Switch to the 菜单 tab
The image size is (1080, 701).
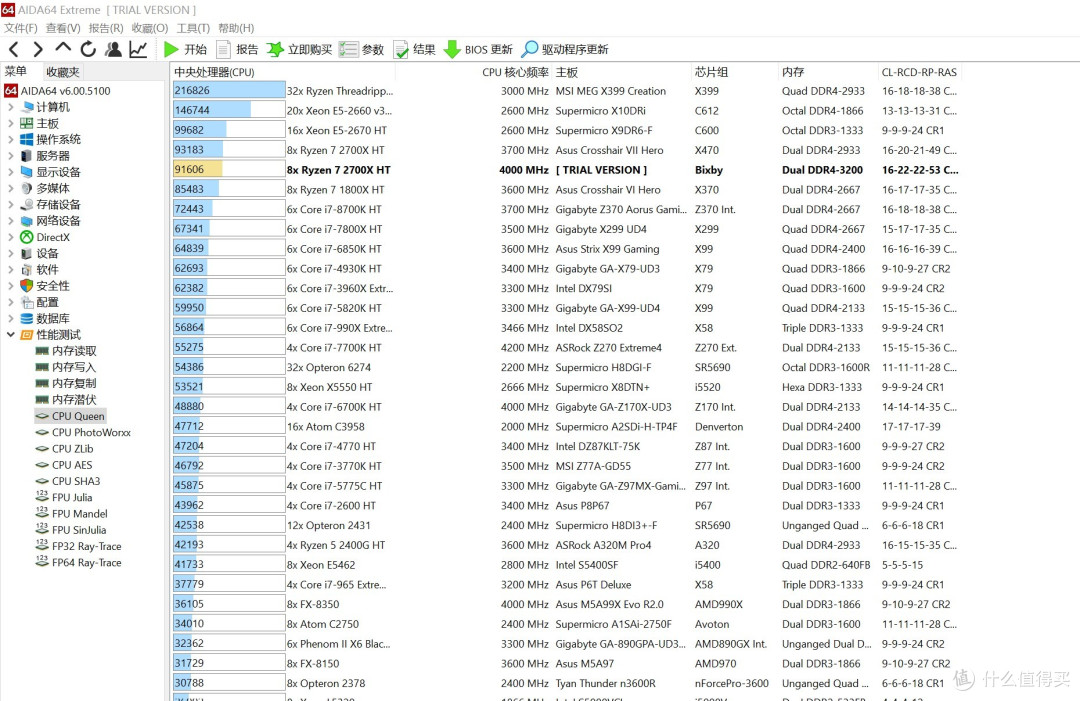click(x=16, y=72)
